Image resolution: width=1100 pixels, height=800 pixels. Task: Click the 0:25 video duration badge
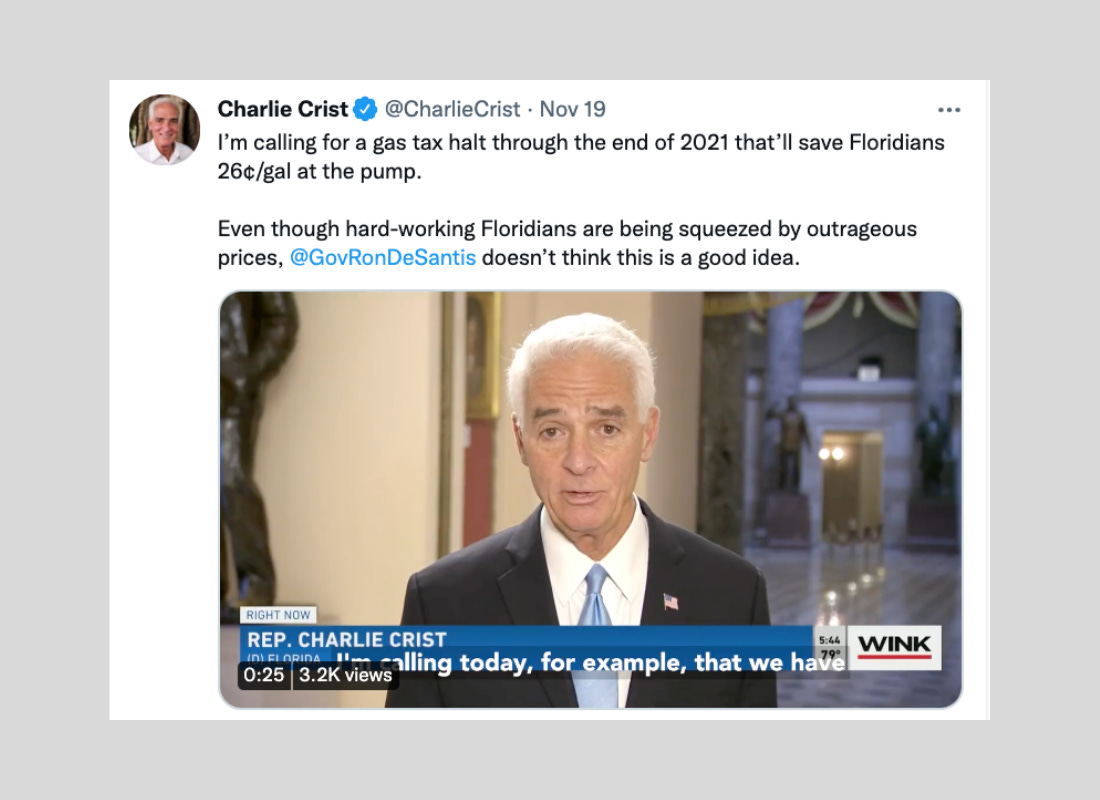tap(264, 675)
